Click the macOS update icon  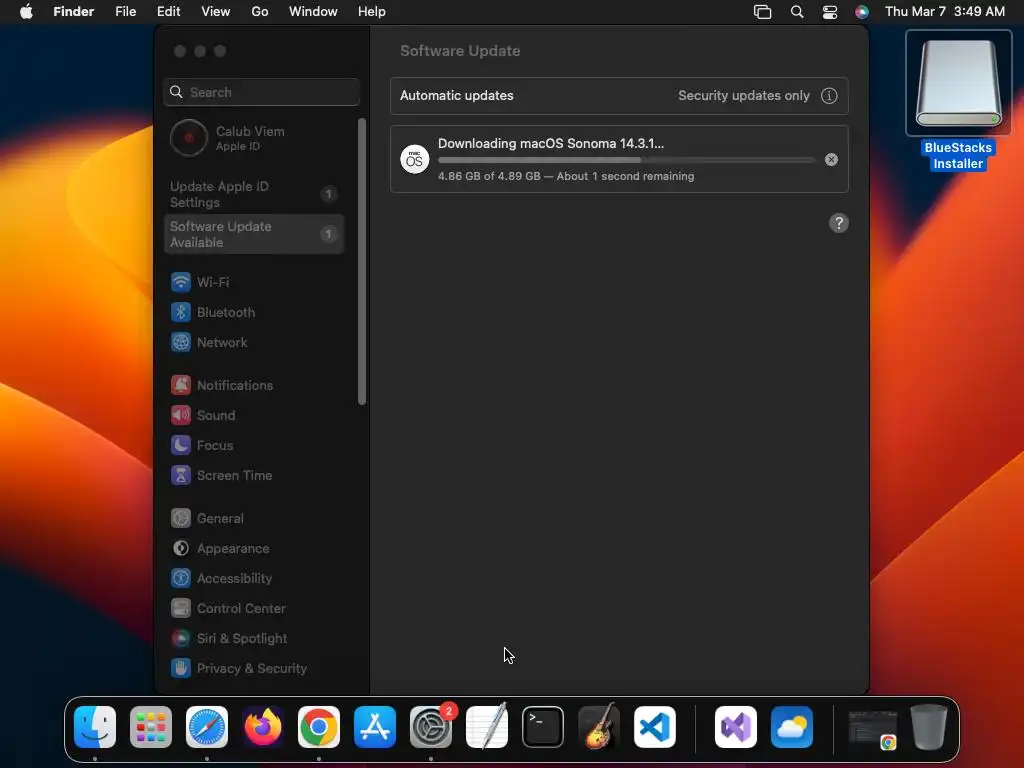(415, 159)
